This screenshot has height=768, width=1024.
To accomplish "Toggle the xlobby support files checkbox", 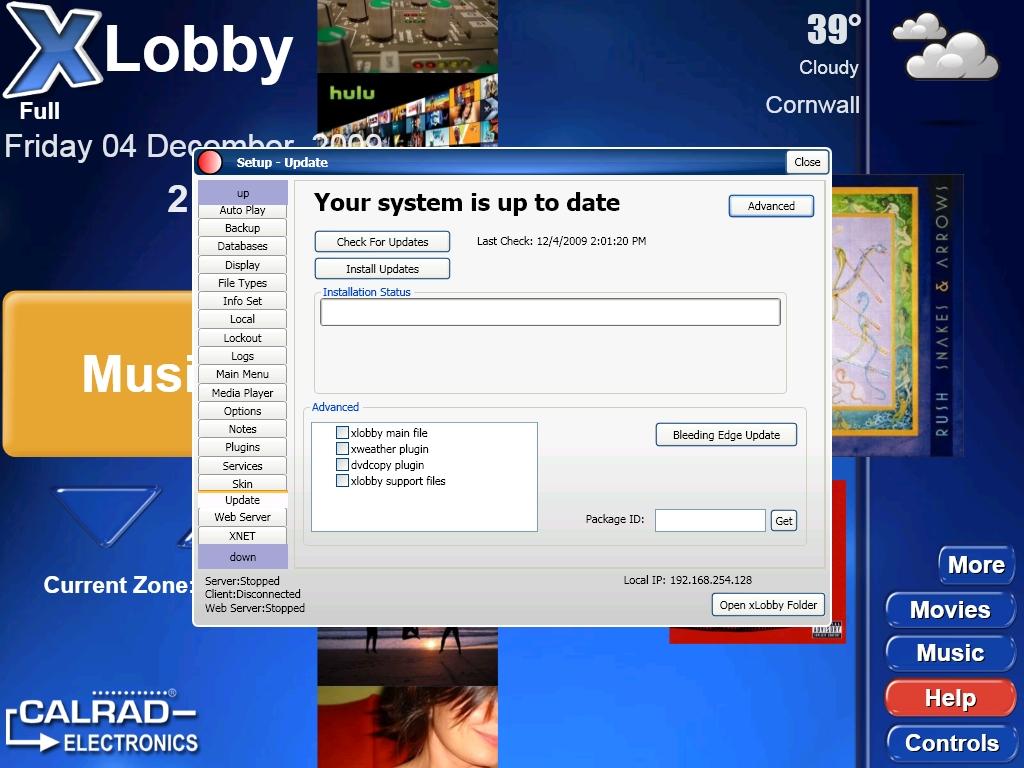I will point(343,481).
